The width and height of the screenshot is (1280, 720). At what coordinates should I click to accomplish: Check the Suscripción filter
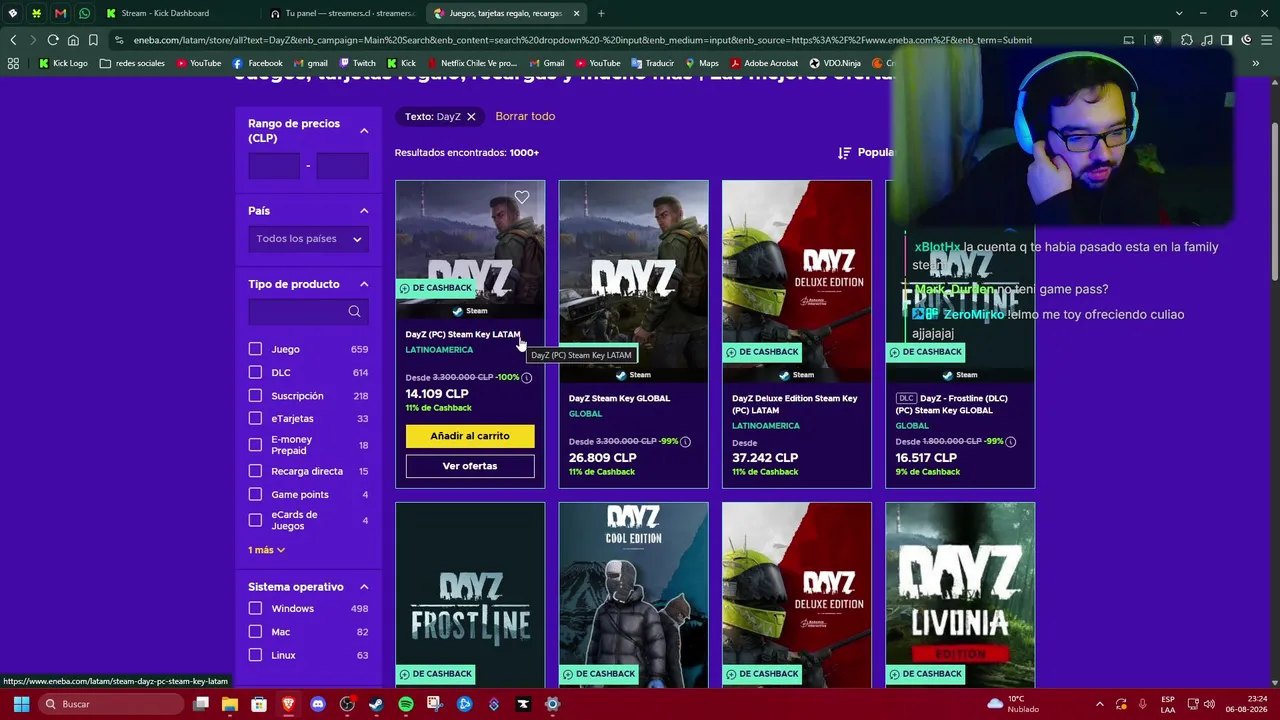(x=255, y=396)
